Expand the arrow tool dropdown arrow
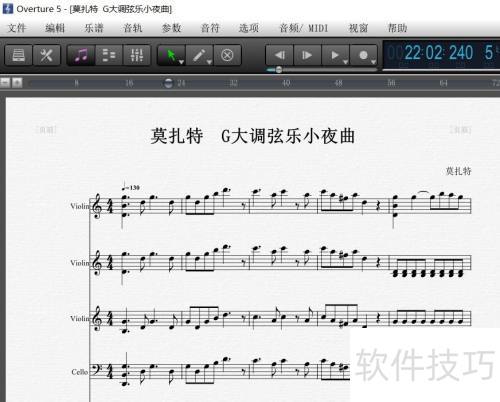Image resolution: width=500 pixels, height=402 pixels. click(181, 62)
